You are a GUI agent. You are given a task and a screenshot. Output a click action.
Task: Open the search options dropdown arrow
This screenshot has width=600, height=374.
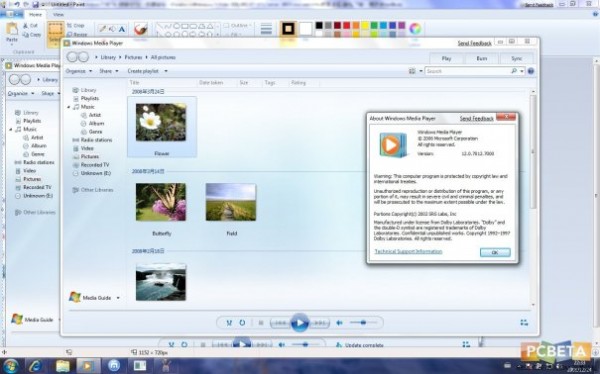[522, 71]
